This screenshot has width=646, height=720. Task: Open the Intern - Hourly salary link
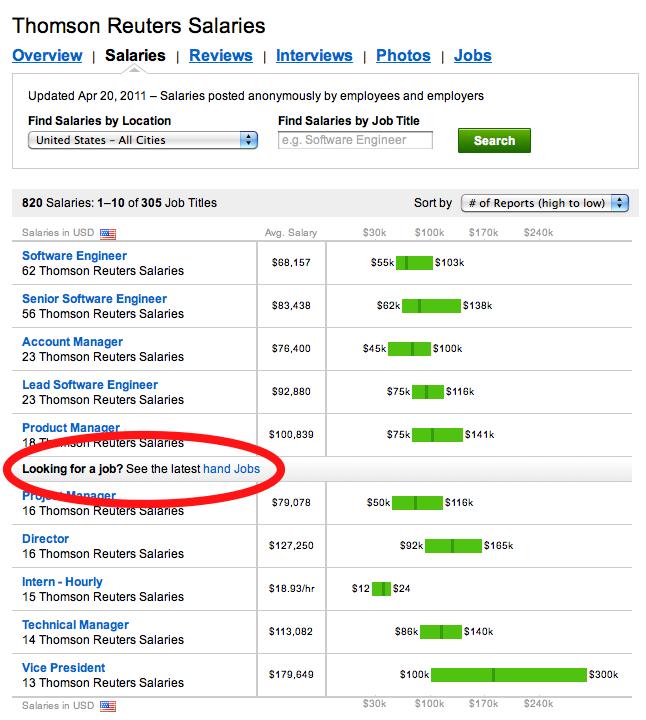point(62,582)
